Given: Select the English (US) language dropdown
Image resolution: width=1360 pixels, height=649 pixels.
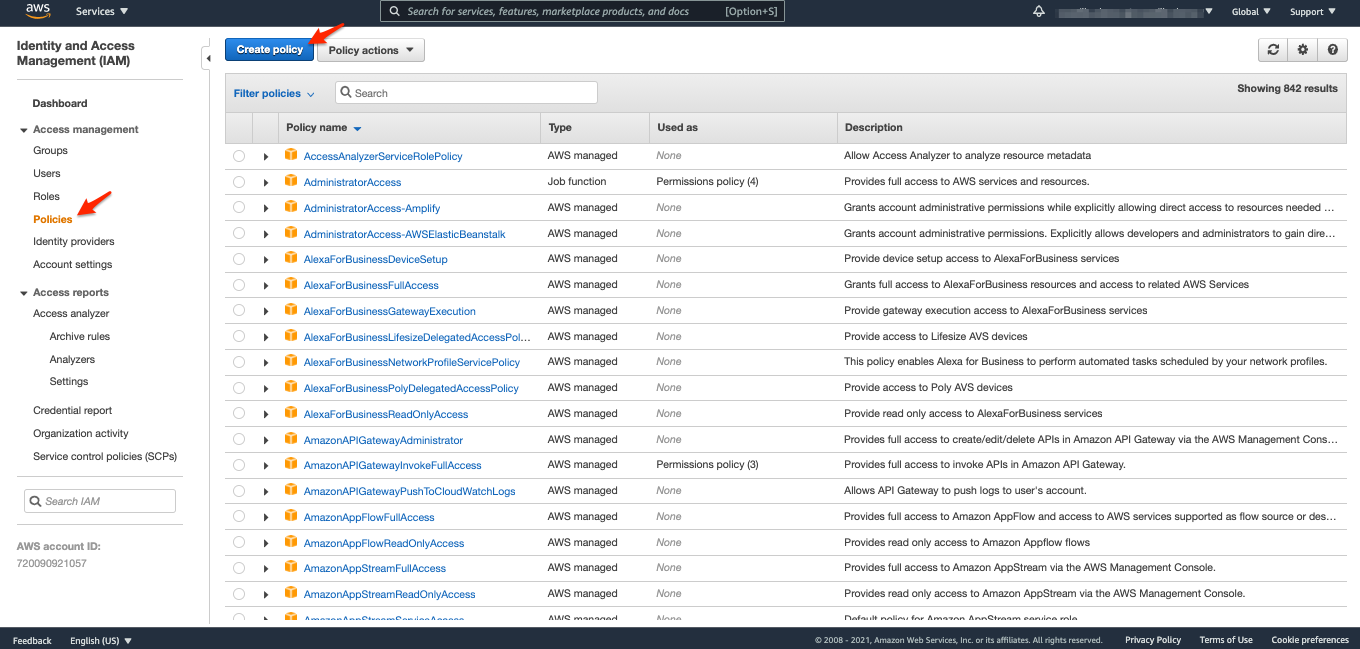Looking at the screenshot, I should [x=101, y=640].
